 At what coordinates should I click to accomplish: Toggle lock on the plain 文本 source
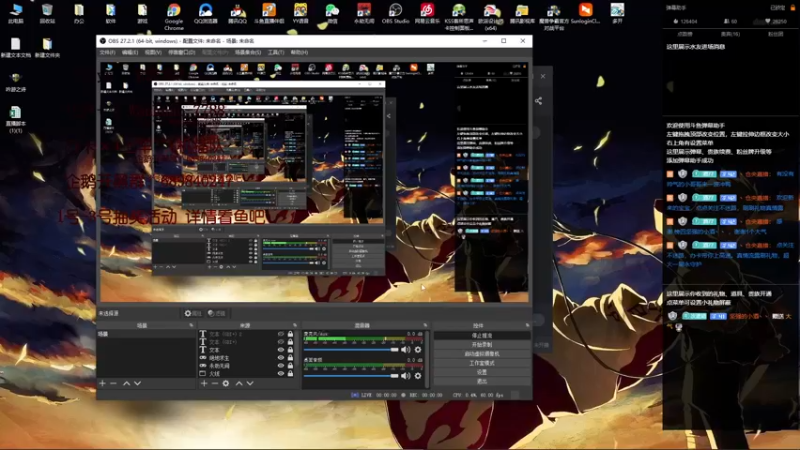[x=290, y=350]
